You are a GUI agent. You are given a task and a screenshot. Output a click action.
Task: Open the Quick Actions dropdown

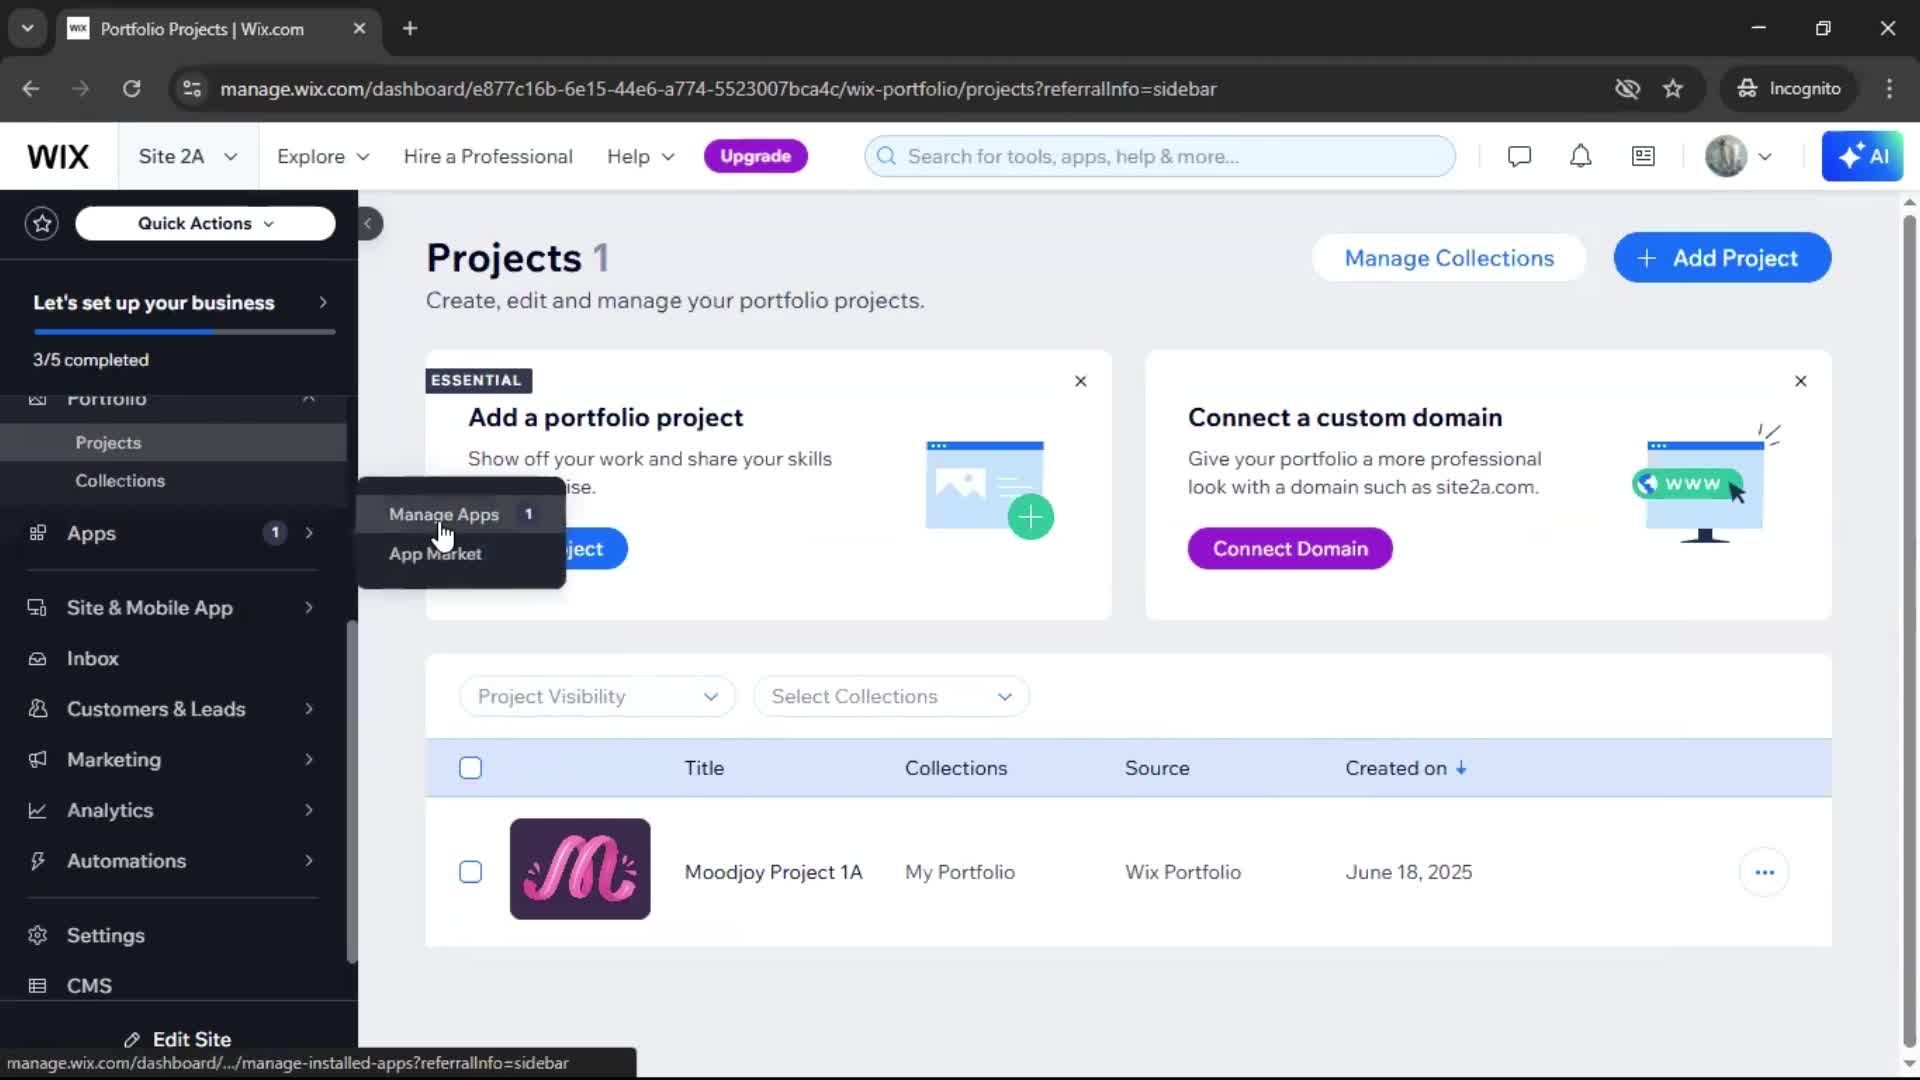click(205, 223)
